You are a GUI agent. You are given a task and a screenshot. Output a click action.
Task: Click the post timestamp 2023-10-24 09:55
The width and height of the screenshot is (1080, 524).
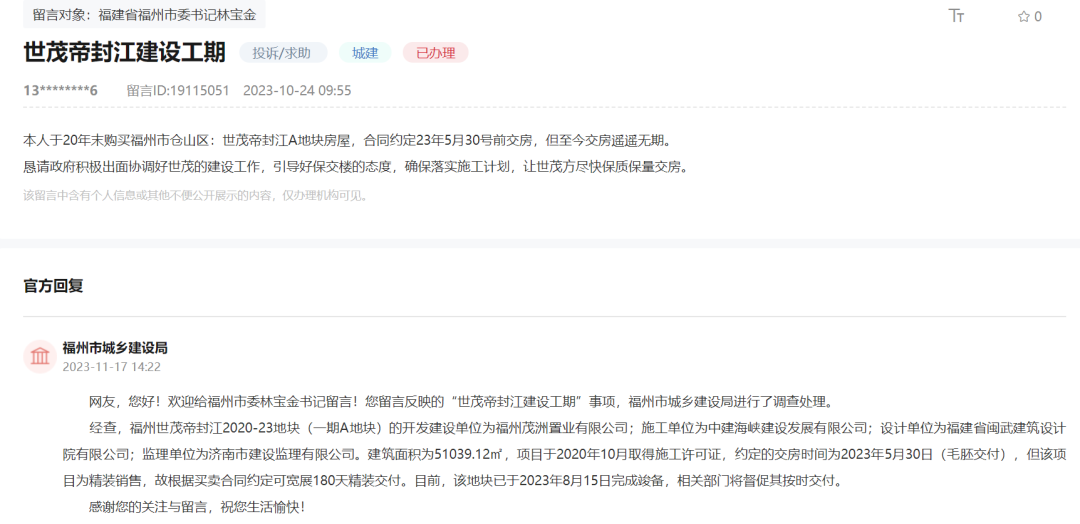(x=297, y=90)
